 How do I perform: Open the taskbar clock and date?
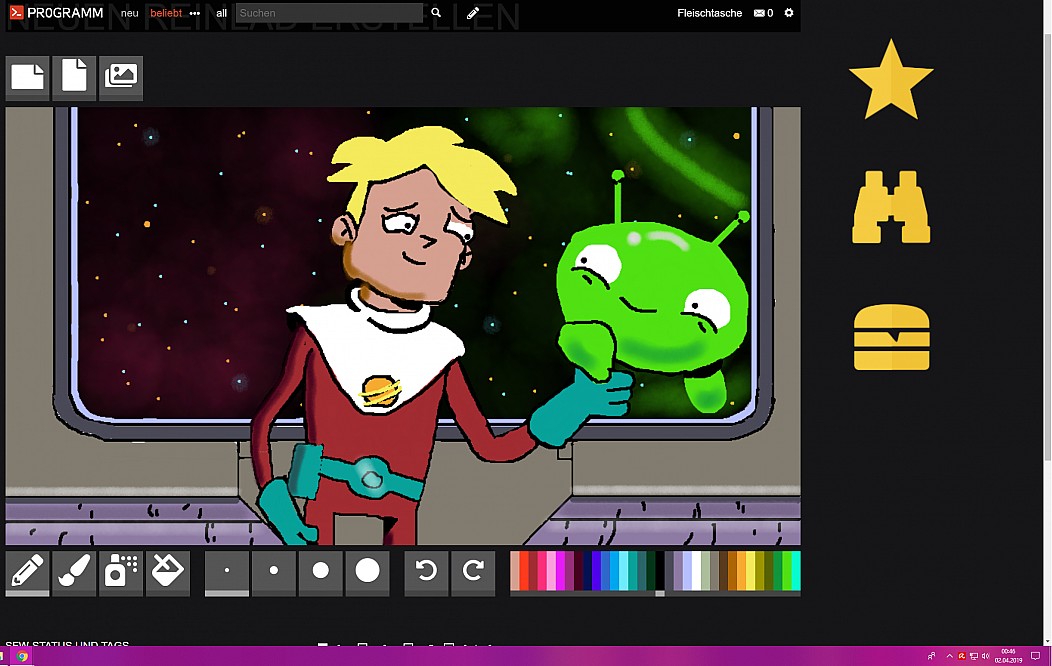1008,656
